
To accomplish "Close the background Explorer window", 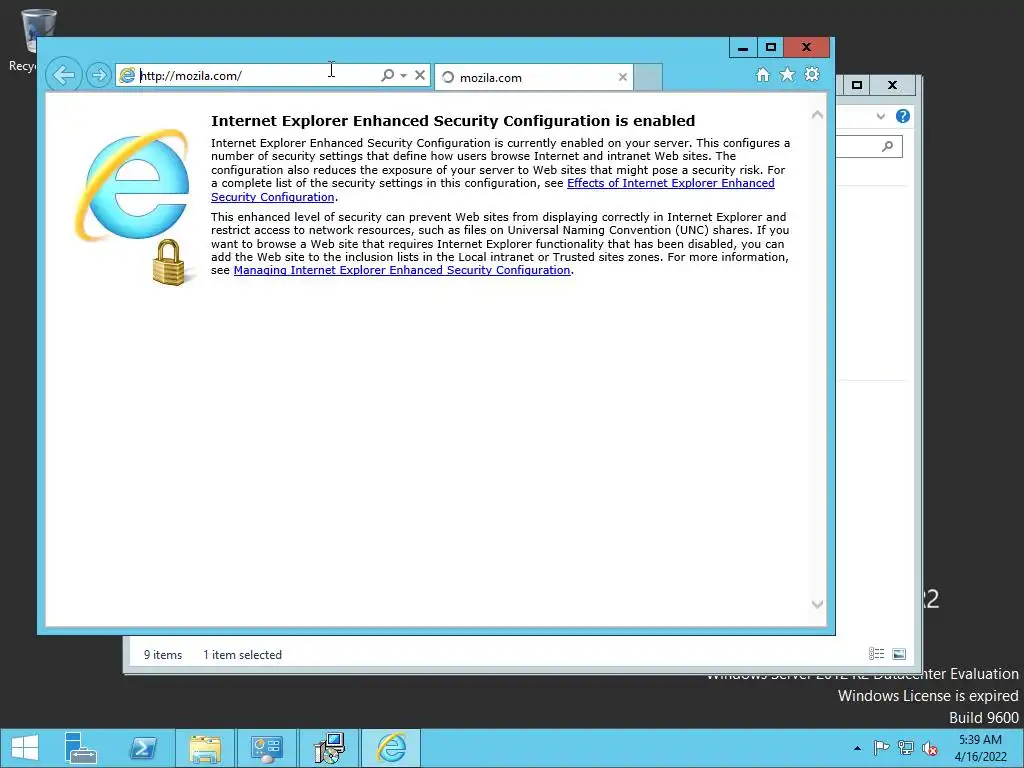I will tap(893, 85).
